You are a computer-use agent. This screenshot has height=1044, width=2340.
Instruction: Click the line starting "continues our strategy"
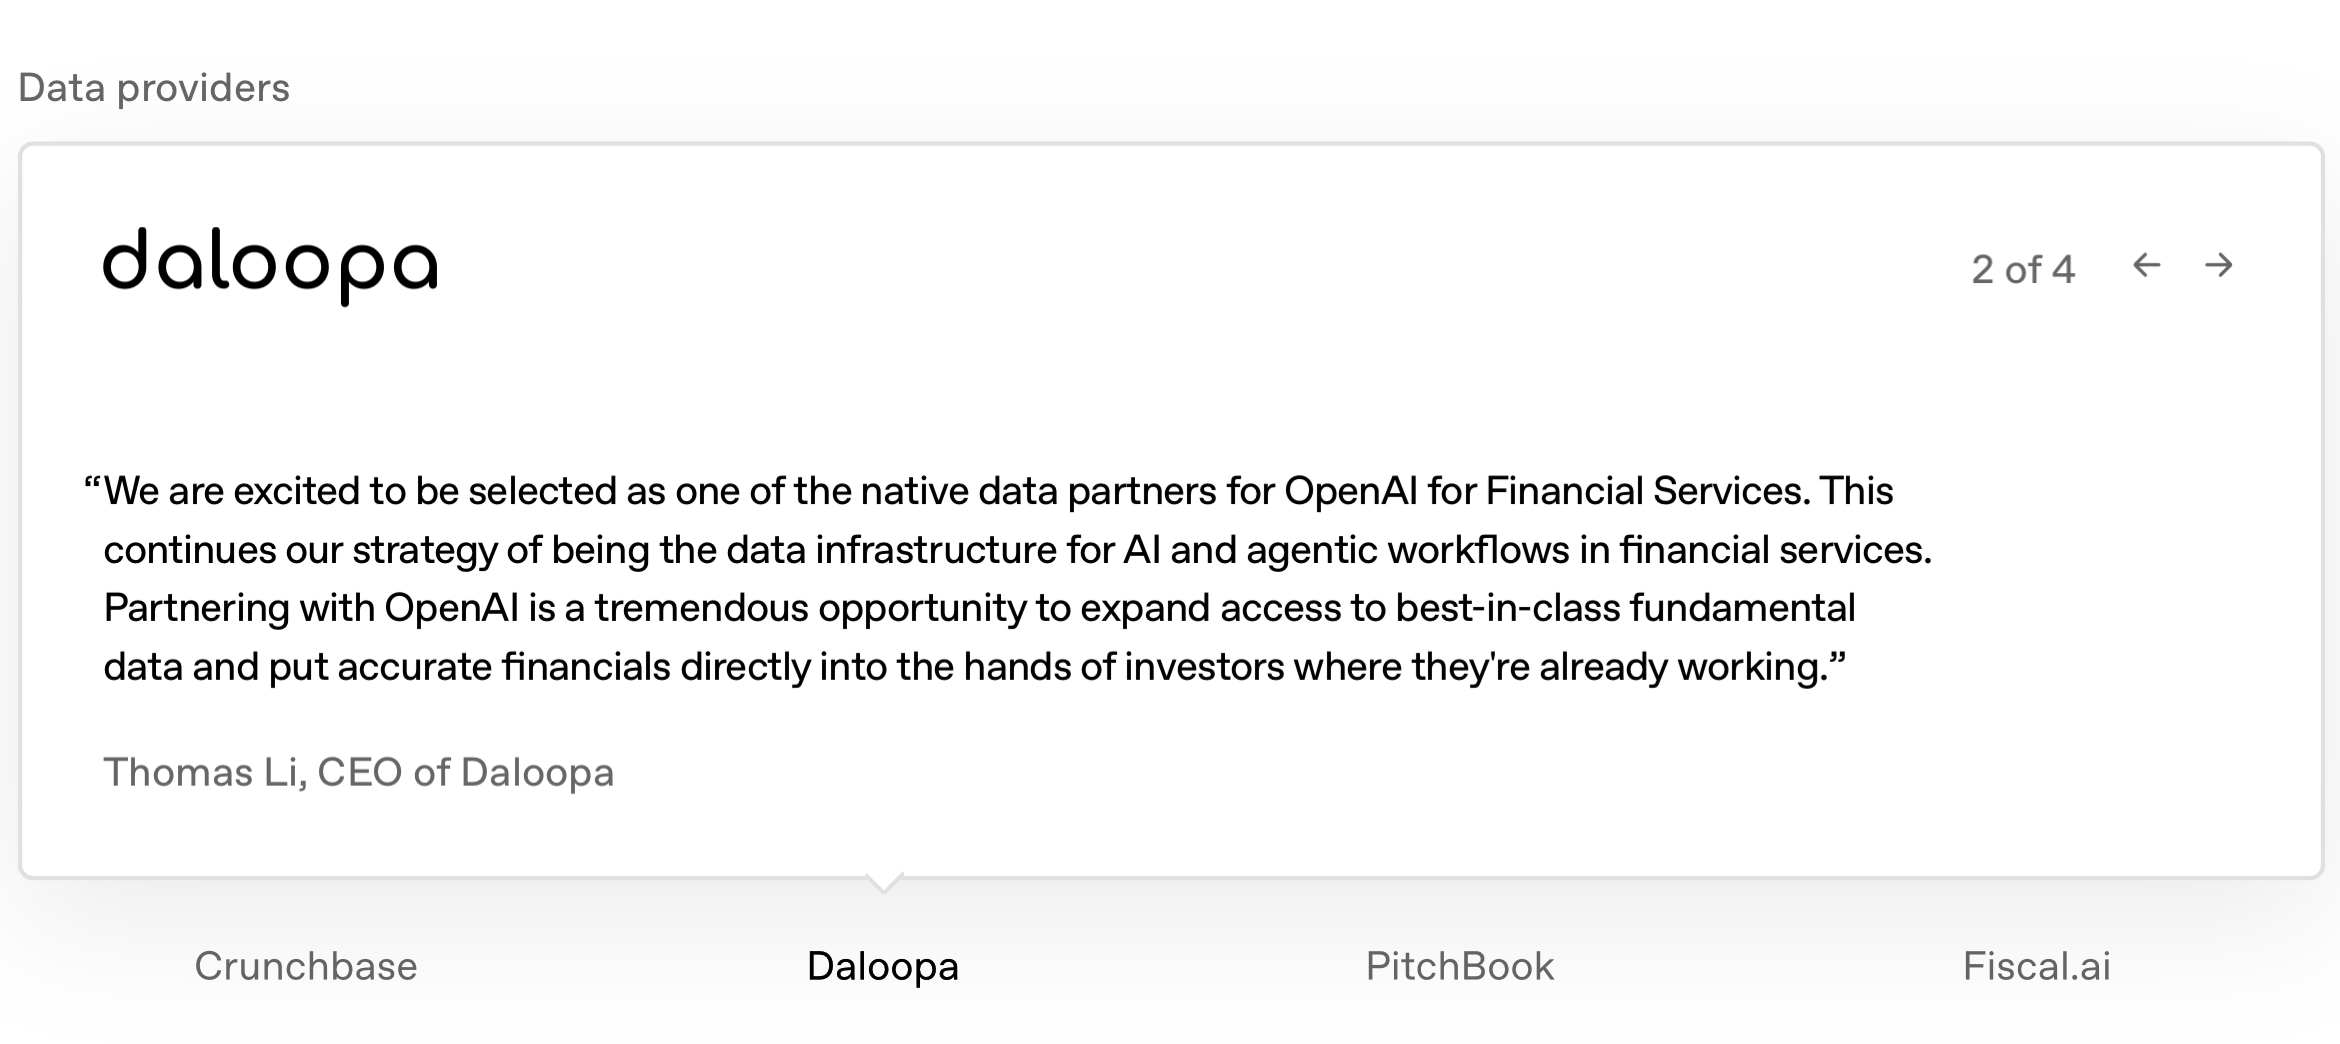point(1018,550)
